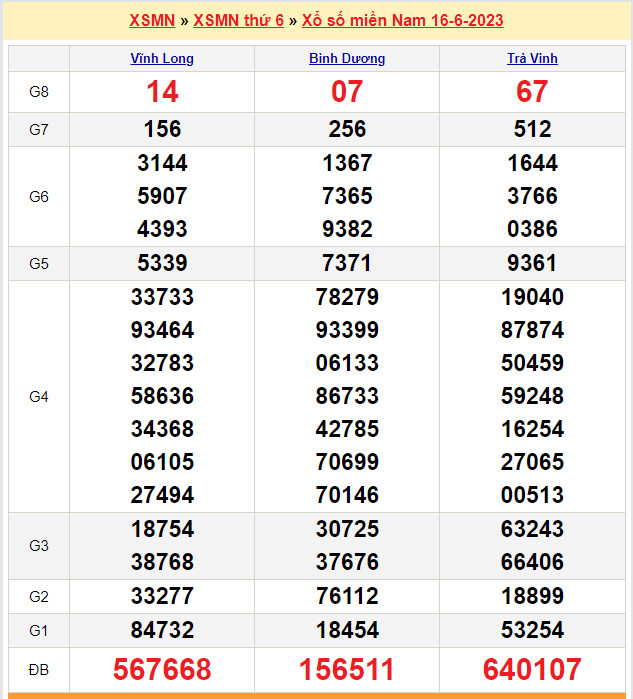
Task: Click Trà Vinh G8 number 67
Action: pyautogui.click(x=532, y=92)
